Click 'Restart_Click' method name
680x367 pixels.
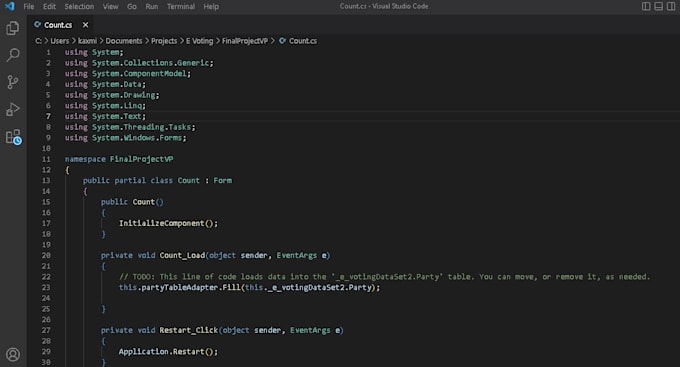[x=189, y=330]
